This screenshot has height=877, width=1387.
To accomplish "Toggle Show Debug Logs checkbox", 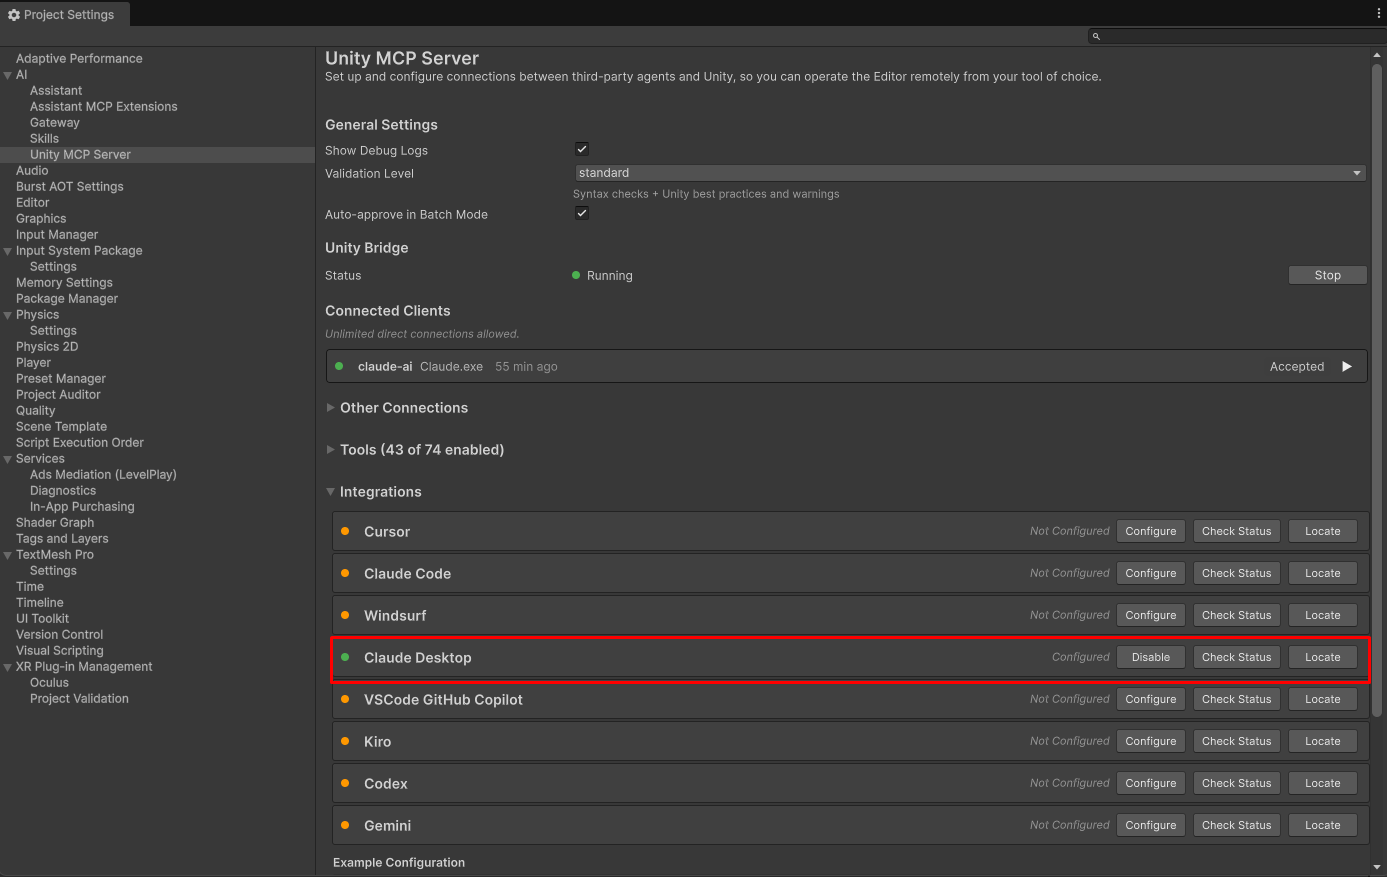I will click(x=582, y=149).
